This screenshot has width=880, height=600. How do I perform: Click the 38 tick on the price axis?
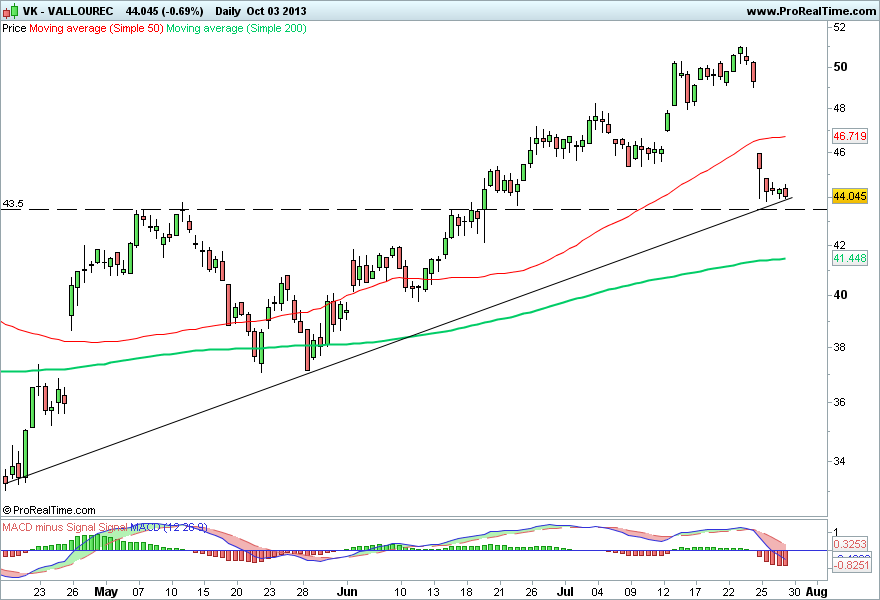(840, 347)
